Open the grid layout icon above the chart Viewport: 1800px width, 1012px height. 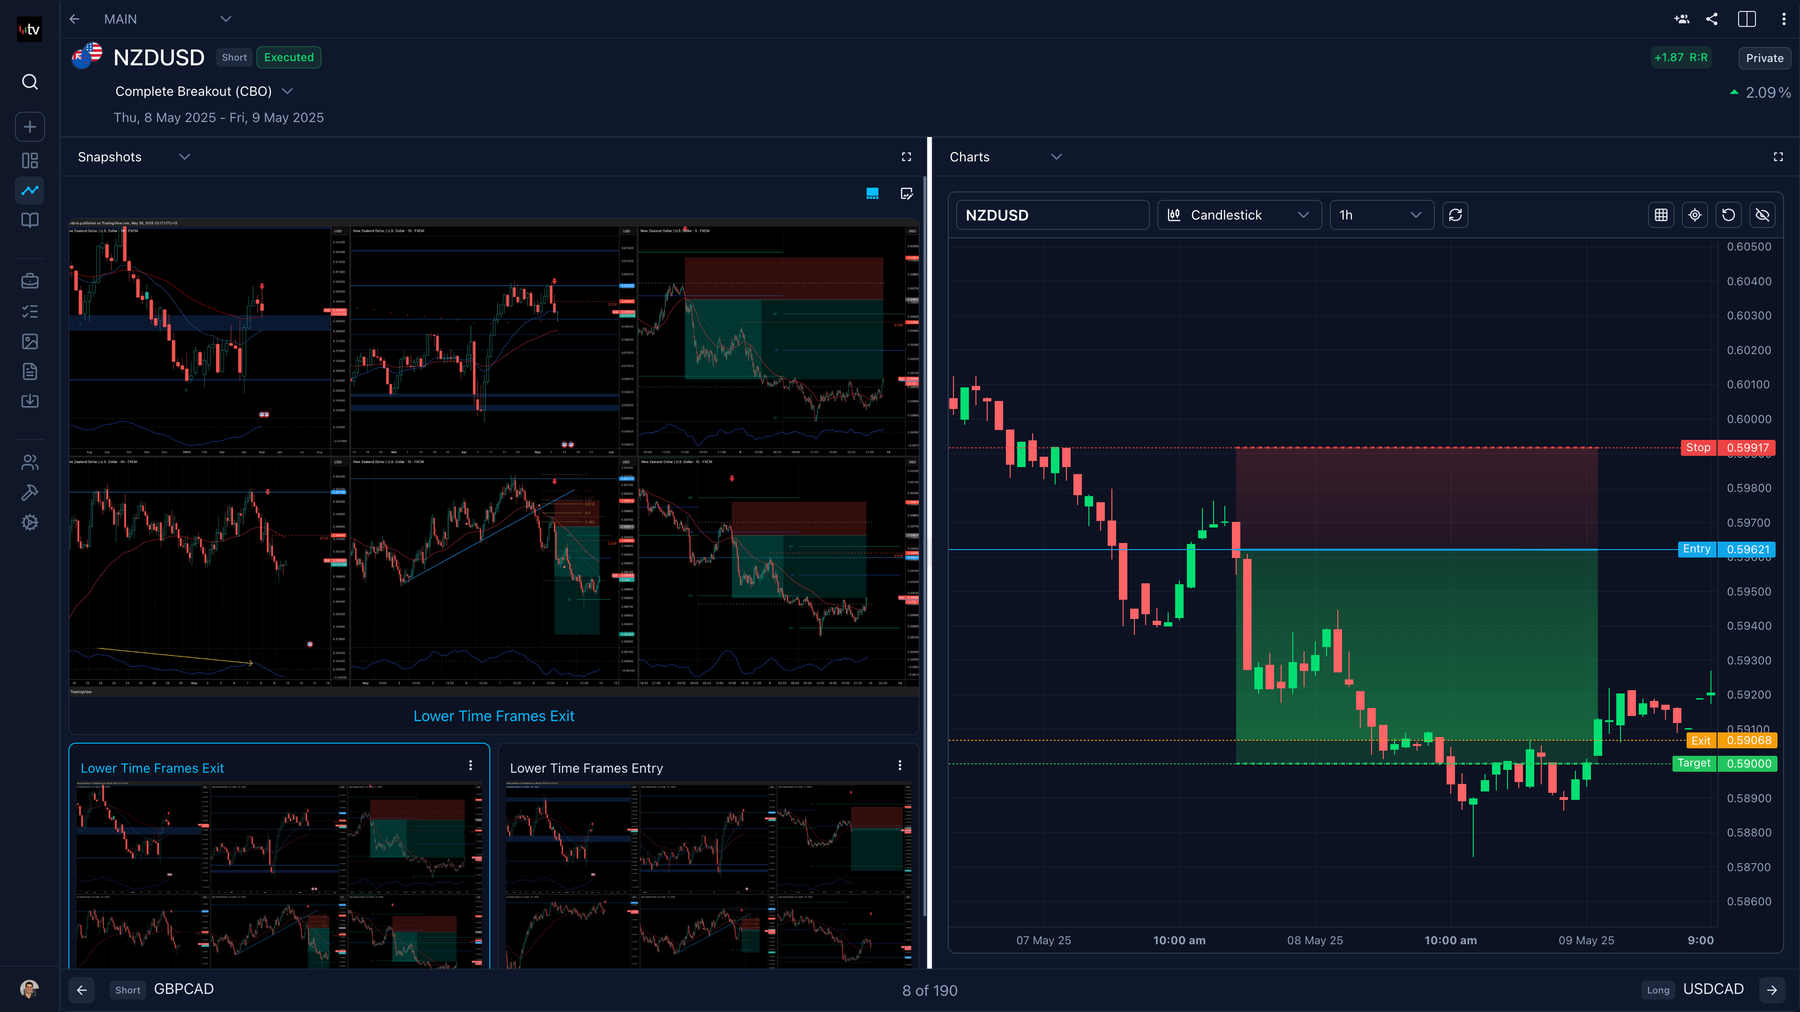(1661, 214)
